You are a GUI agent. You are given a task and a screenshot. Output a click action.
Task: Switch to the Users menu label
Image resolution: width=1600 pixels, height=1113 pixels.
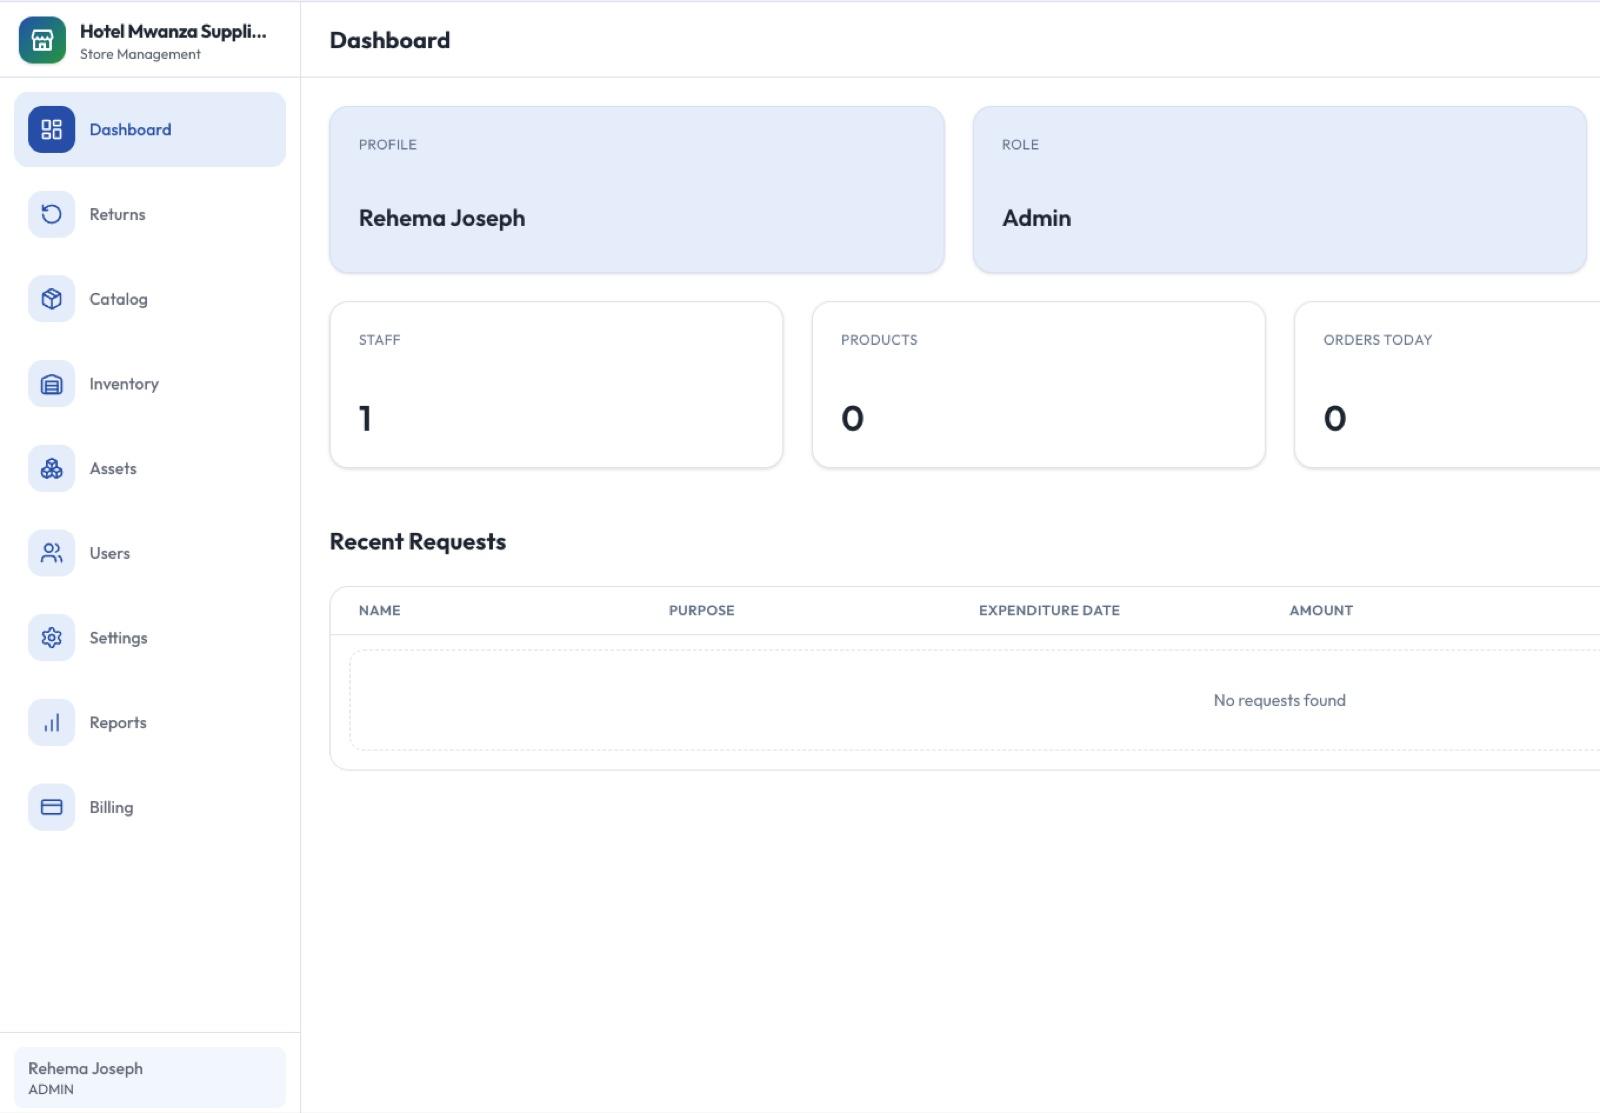coord(109,553)
